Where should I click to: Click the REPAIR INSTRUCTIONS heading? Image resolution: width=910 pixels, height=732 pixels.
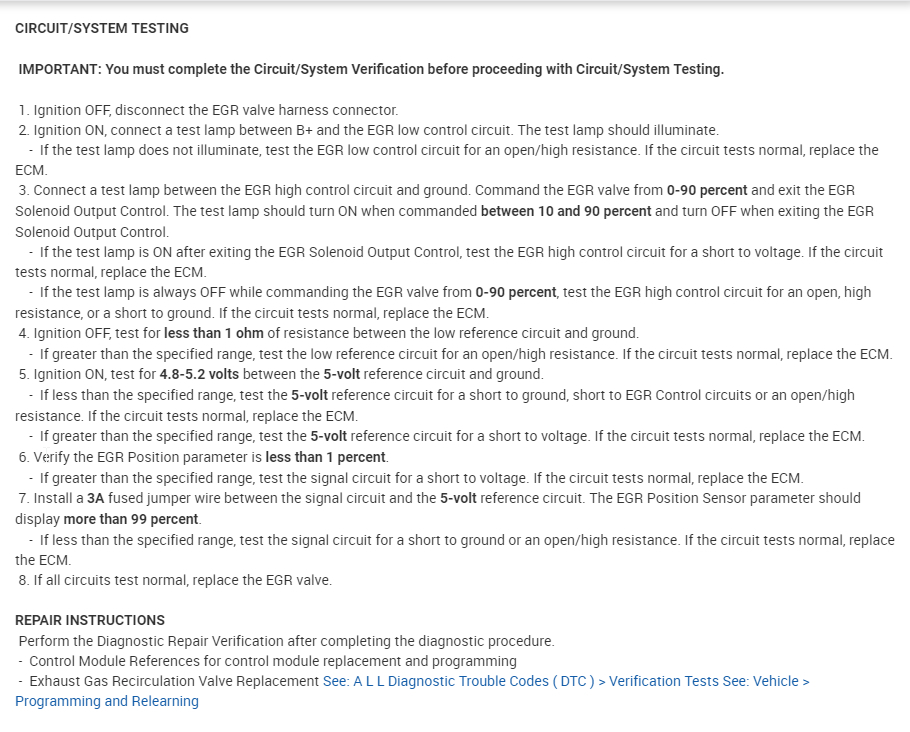click(x=90, y=620)
